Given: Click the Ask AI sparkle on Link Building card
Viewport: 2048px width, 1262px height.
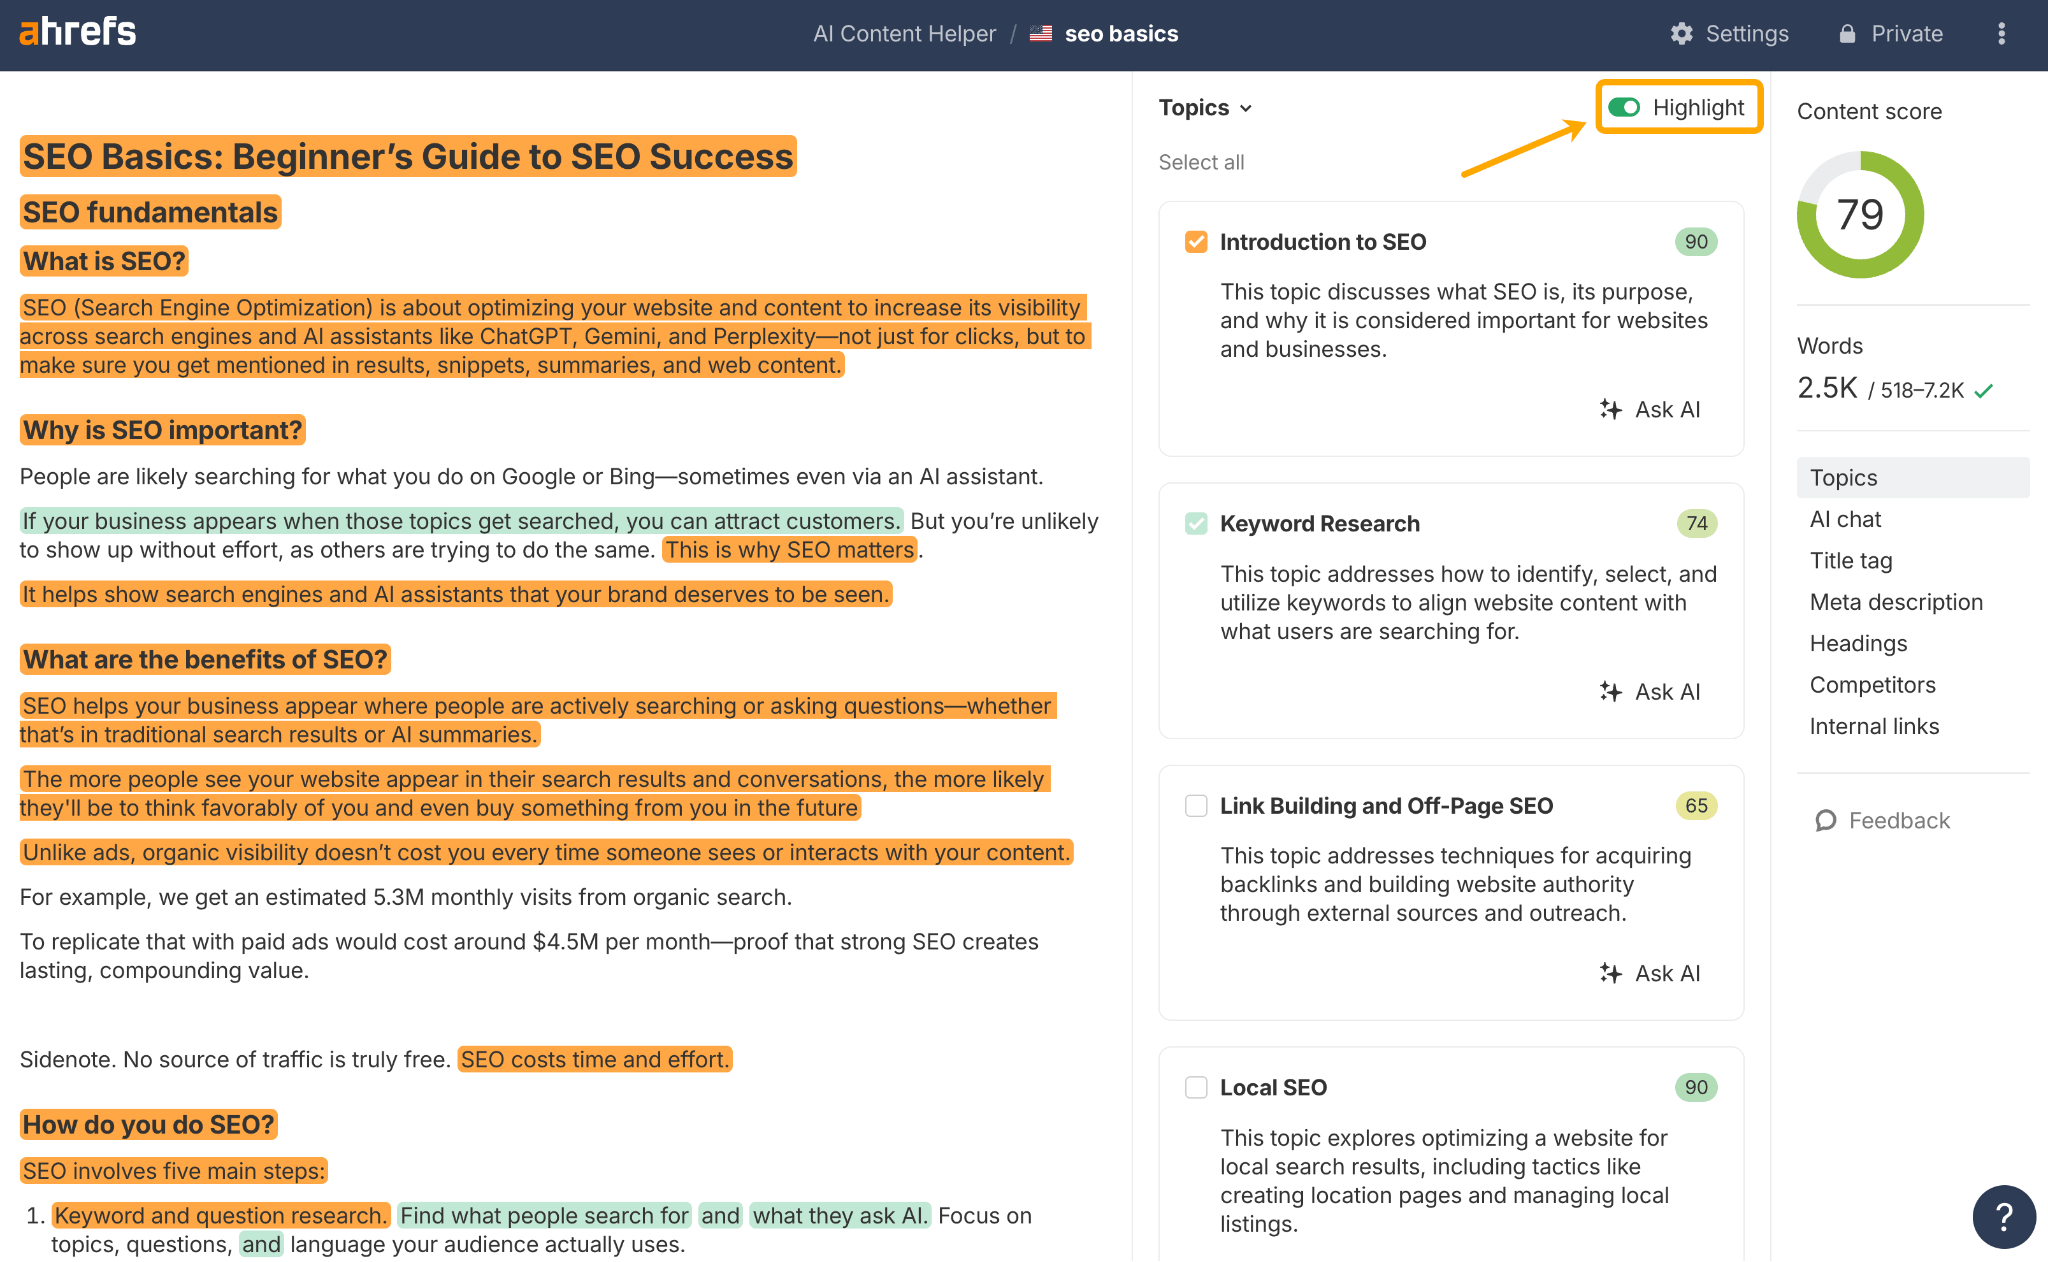Looking at the screenshot, I should tap(1612, 973).
